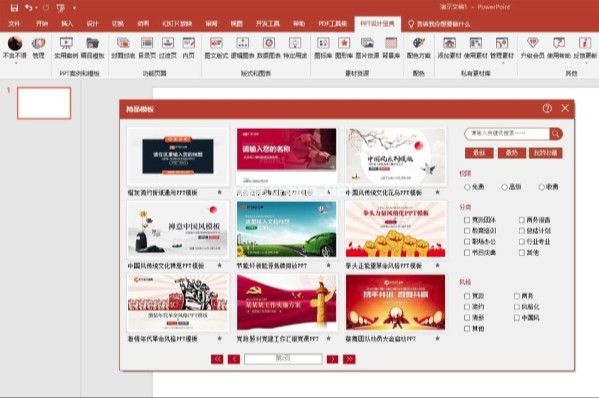Expand the undo history arrow in title bar
The width and height of the screenshot is (599, 398).
[x=36, y=8]
